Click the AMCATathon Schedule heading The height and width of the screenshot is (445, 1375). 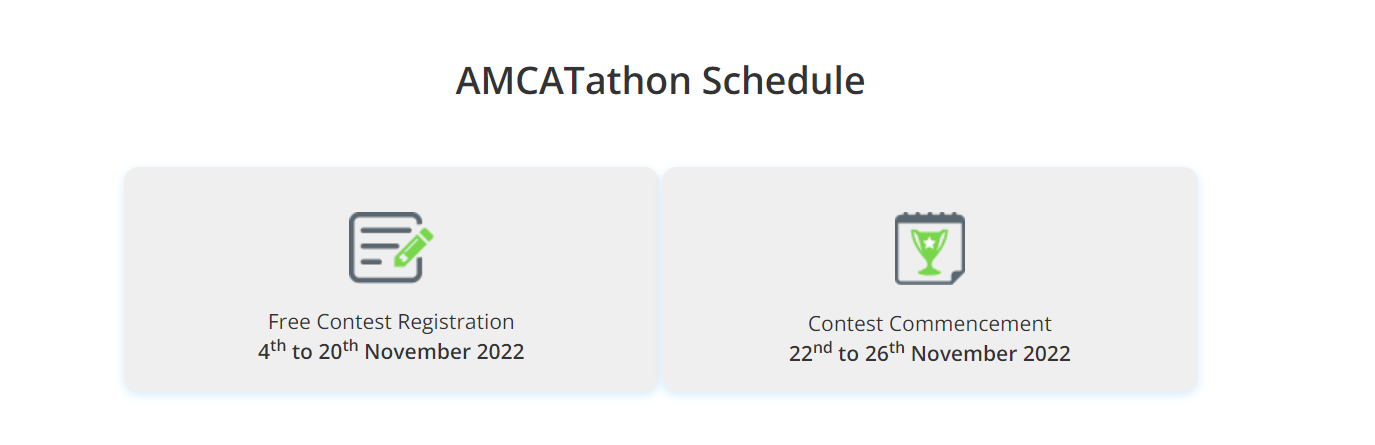pyautogui.click(x=660, y=81)
